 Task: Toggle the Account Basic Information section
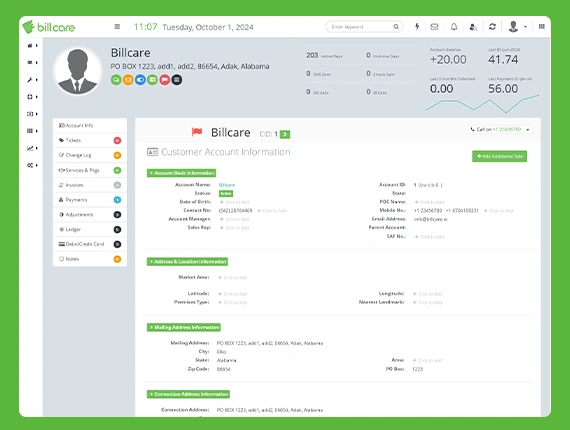click(x=181, y=173)
